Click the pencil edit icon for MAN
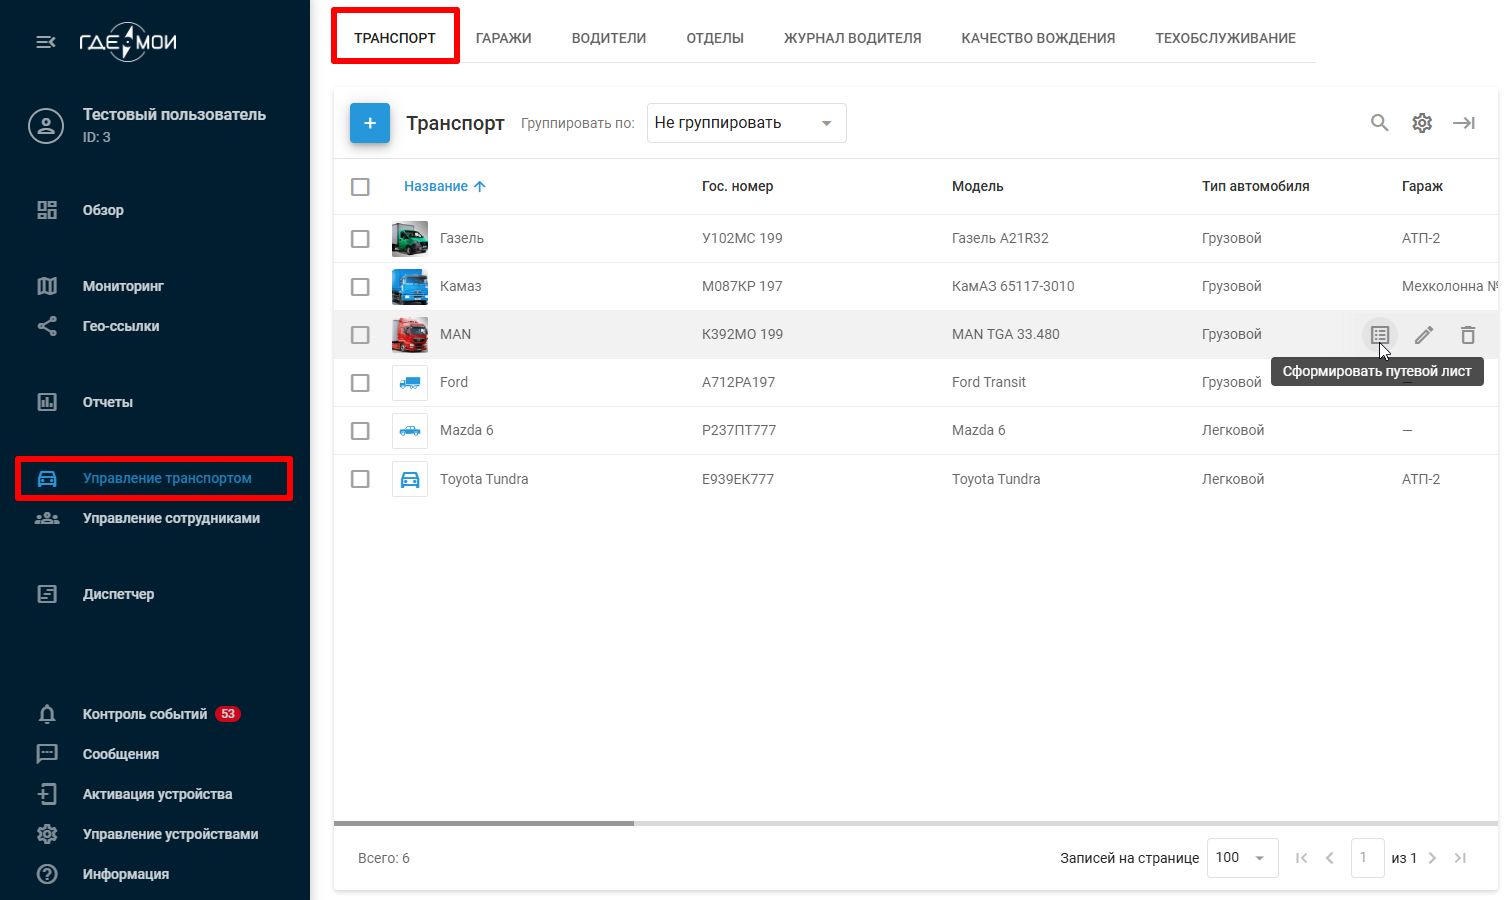The height and width of the screenshot is (900, 1509). point(1424,335)
